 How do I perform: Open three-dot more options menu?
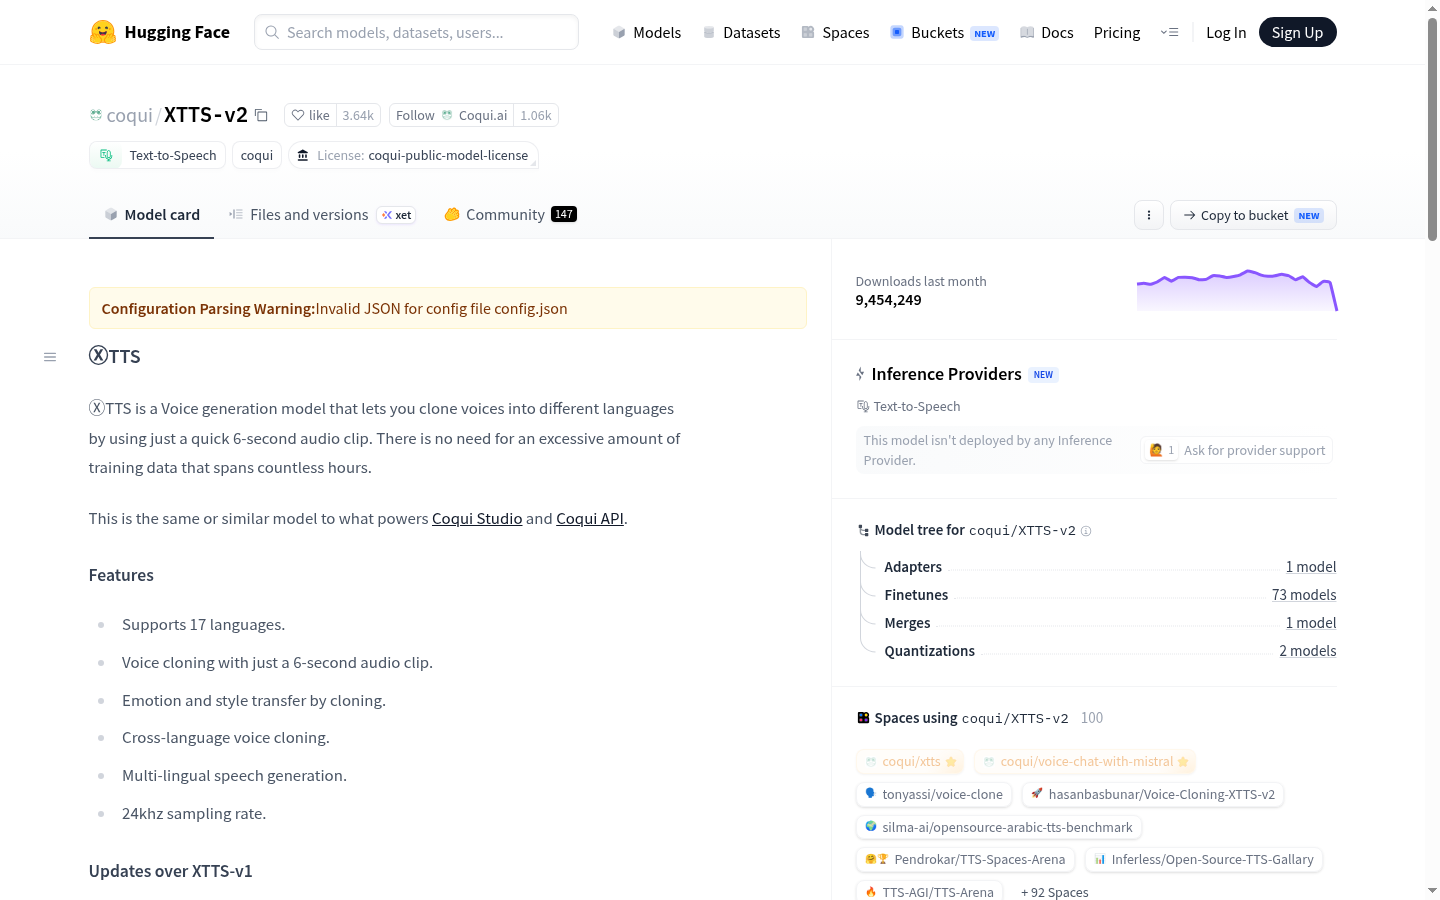[1149, 215]
